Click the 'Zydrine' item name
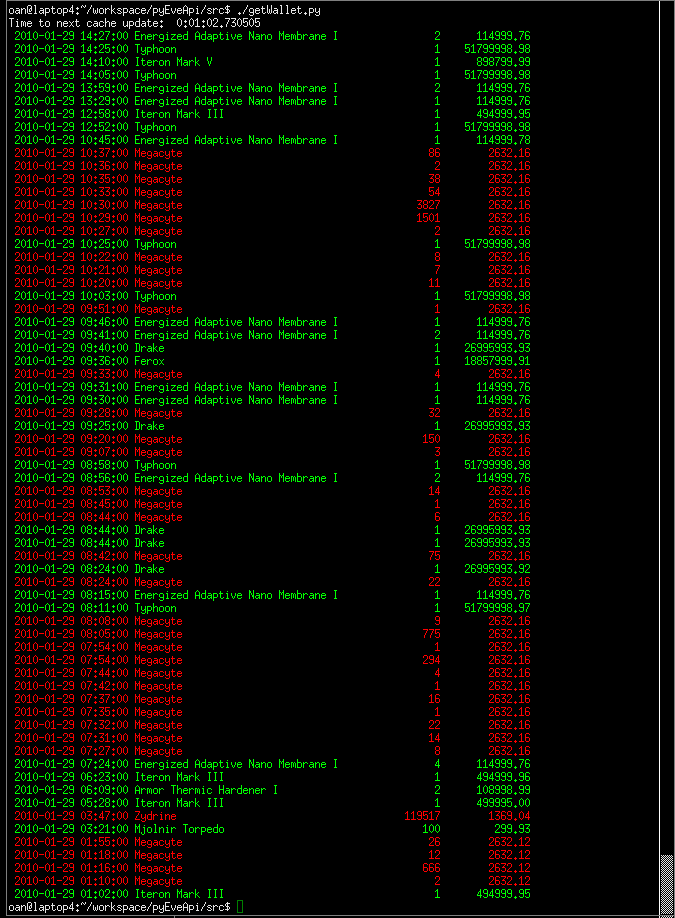Viewport: 675px width, 918px height. click(x=155, y=816)
